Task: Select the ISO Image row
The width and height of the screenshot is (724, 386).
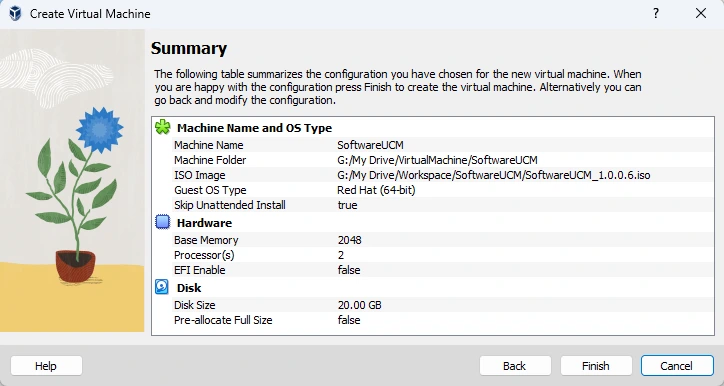Action: coord(442,175)
